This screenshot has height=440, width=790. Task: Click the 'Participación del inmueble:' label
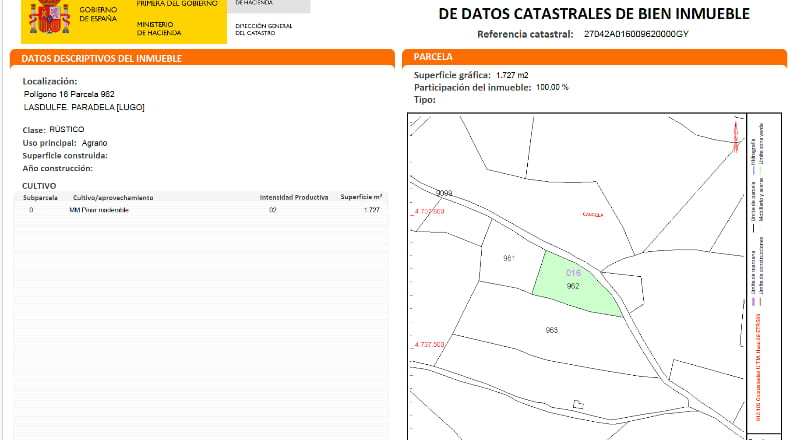coord(472,87)
